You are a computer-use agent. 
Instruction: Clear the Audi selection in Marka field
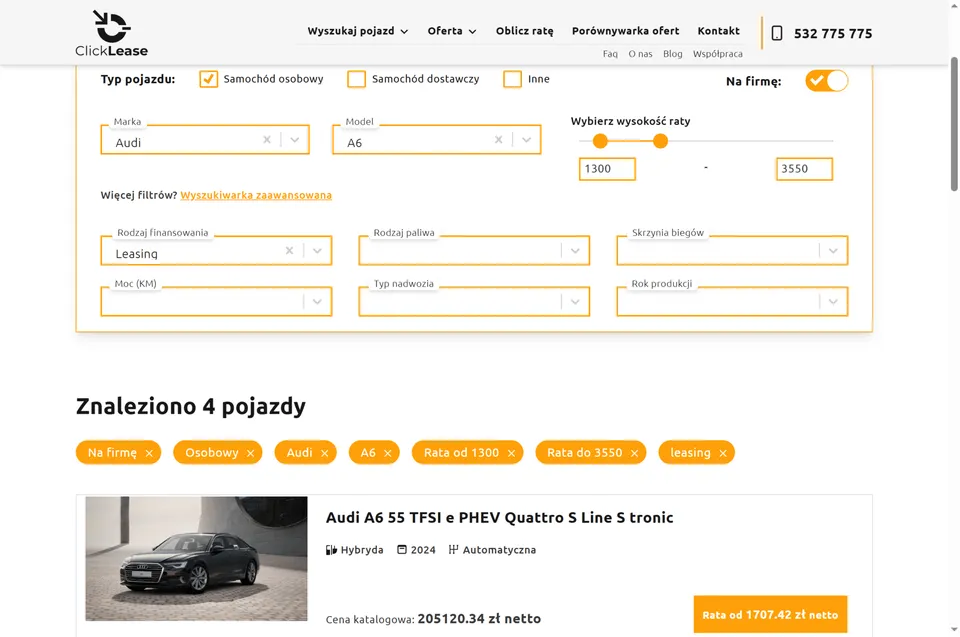coord(267,140)
